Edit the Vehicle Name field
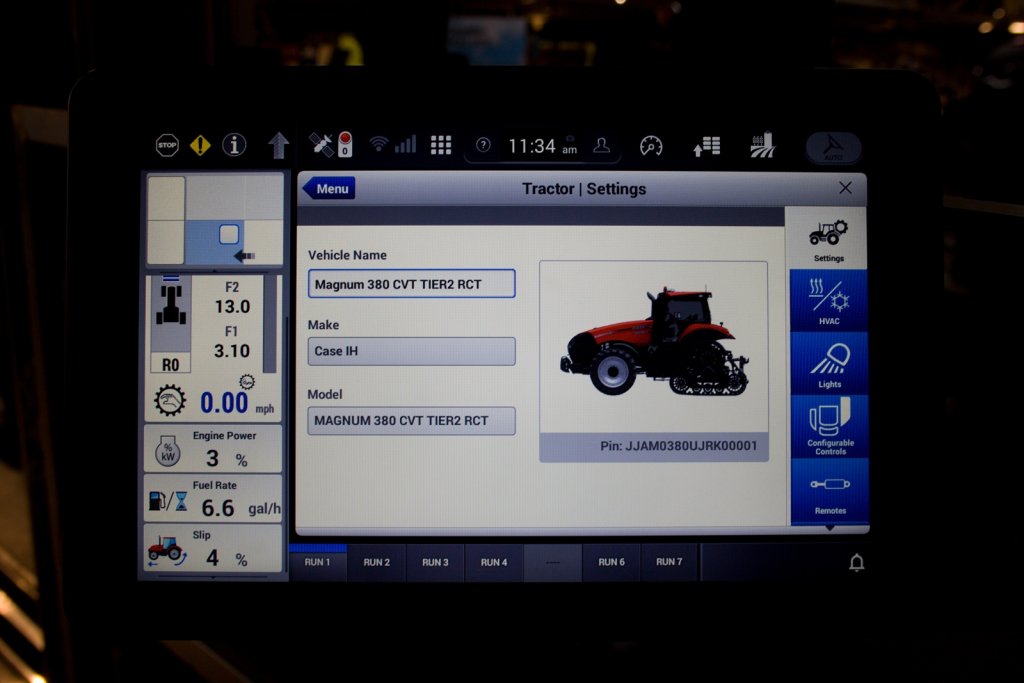This screenshot has height=683, width=1024. point(411,284)
